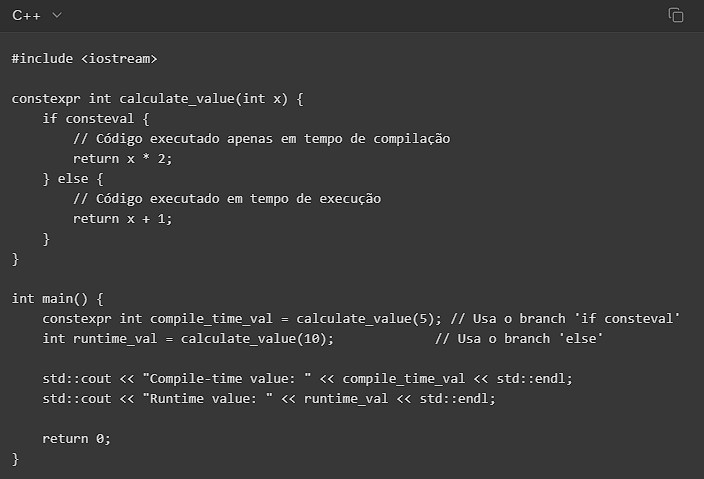Click the #include <iostream> line
704x479 pixels.
[84, 59]
